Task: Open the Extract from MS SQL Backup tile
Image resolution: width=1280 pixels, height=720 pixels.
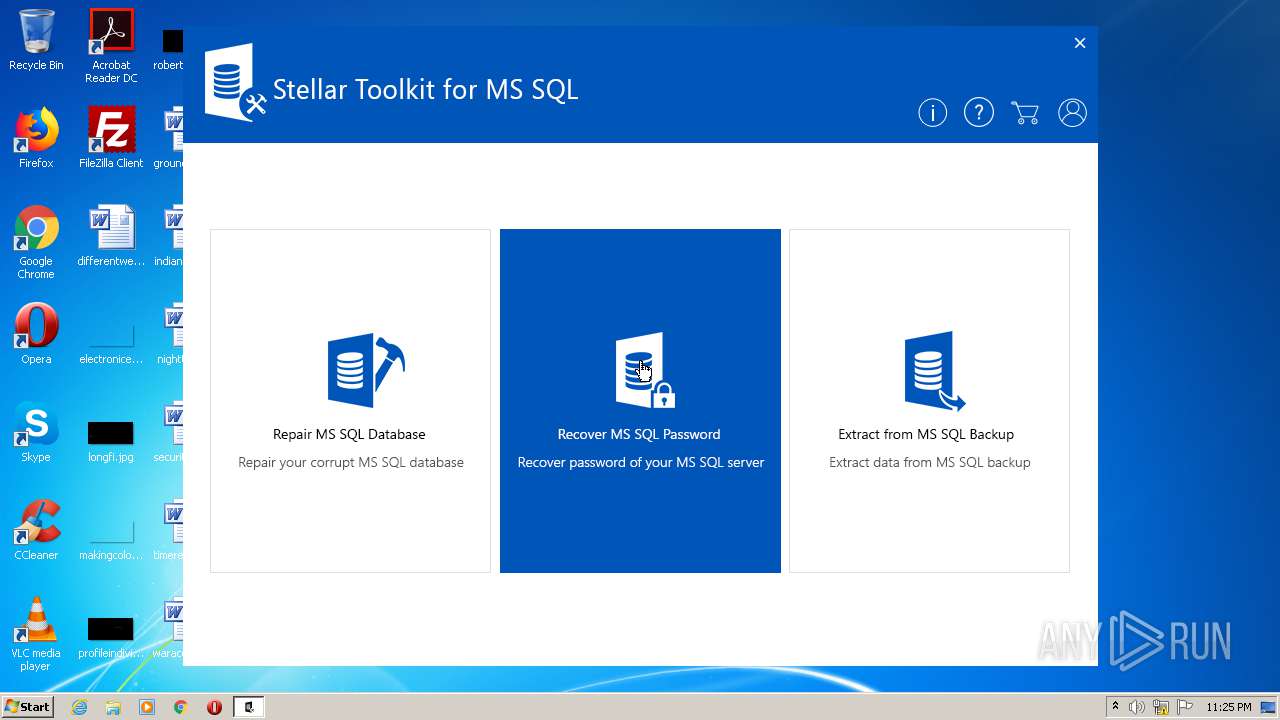Action: (x=929, y=401)
